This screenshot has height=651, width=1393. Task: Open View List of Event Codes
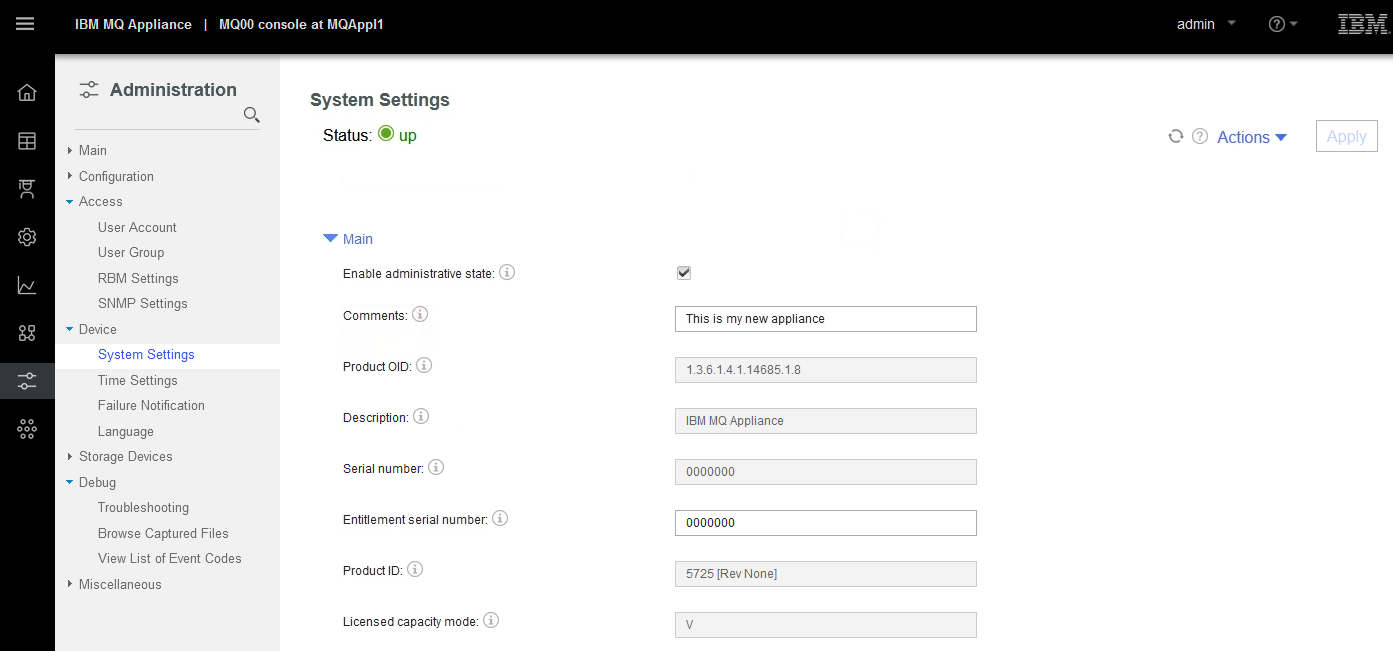(170, 558)
